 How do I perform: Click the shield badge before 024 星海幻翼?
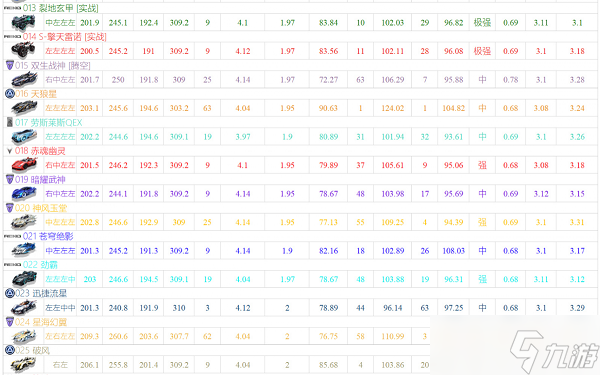click(10, 322)
